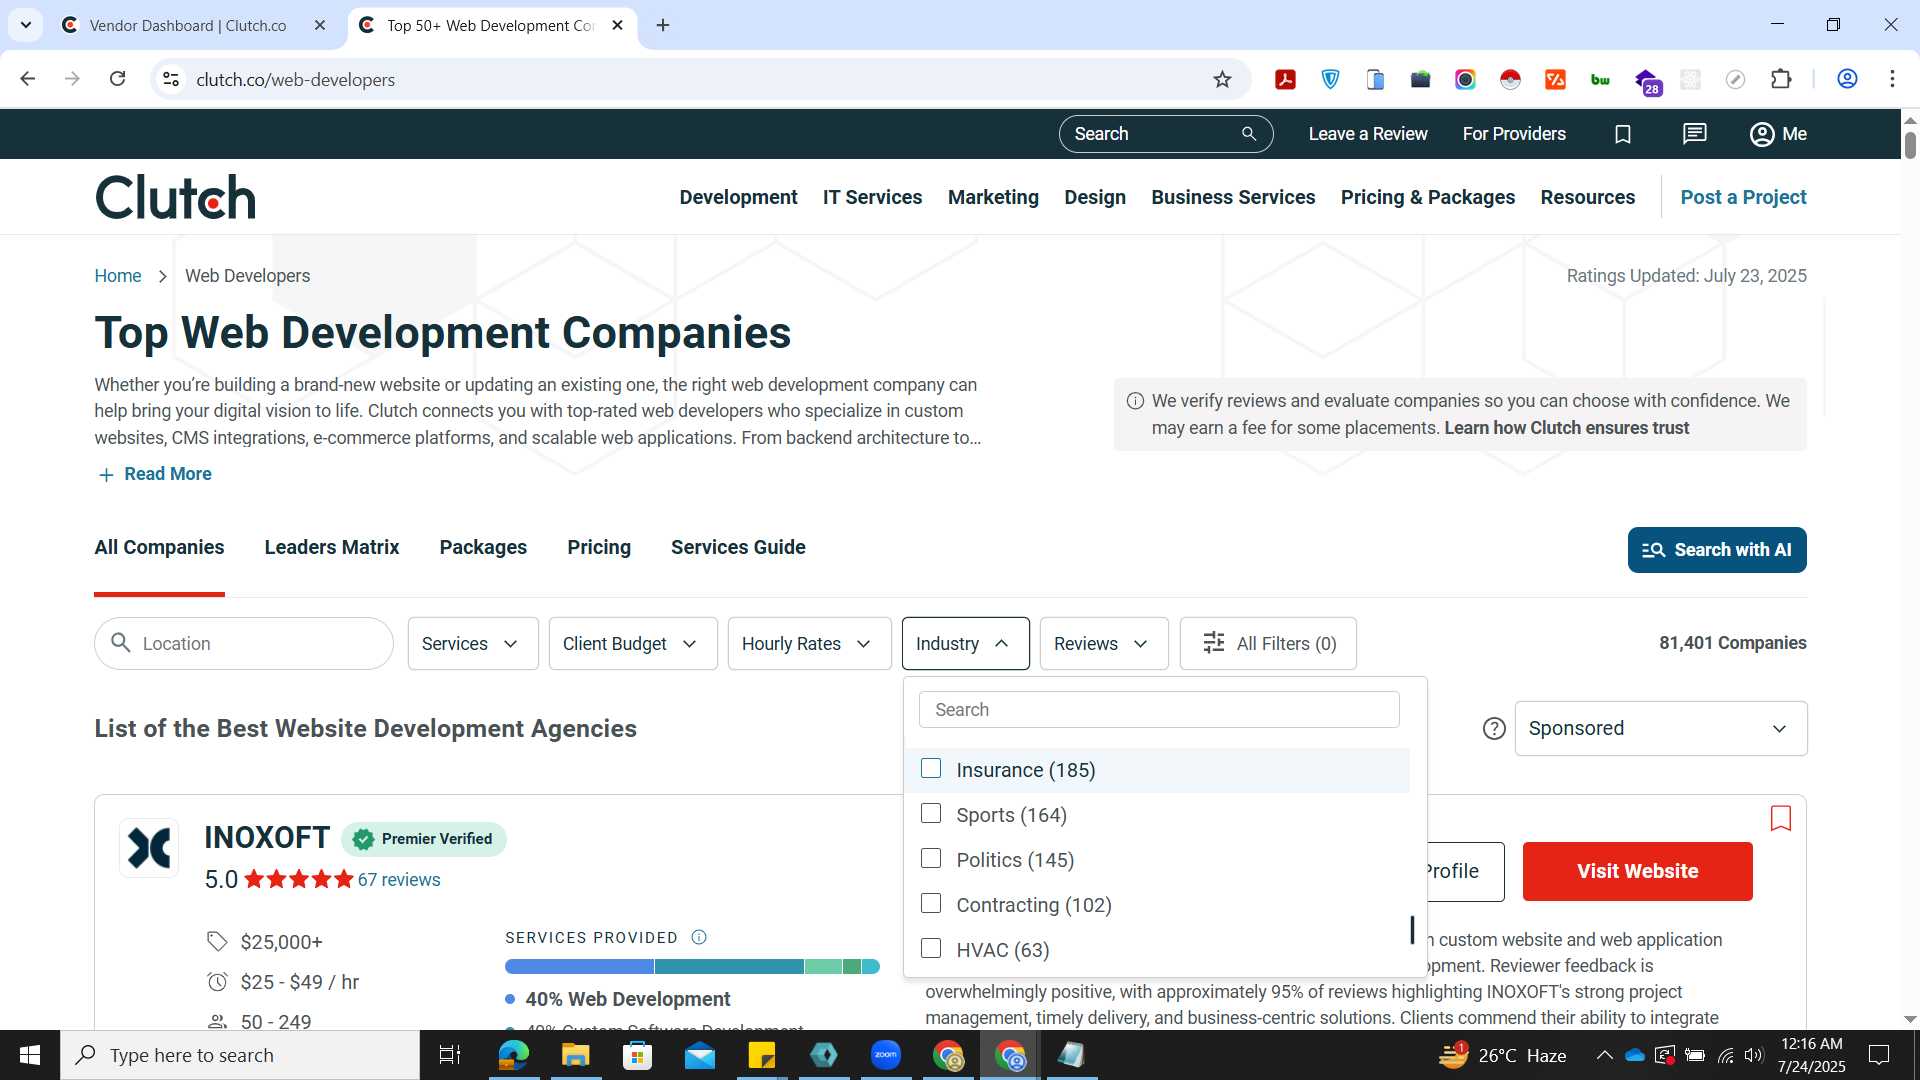
Task: Open Microsoft Store from the taskbar
Action: pos(637,1055)
